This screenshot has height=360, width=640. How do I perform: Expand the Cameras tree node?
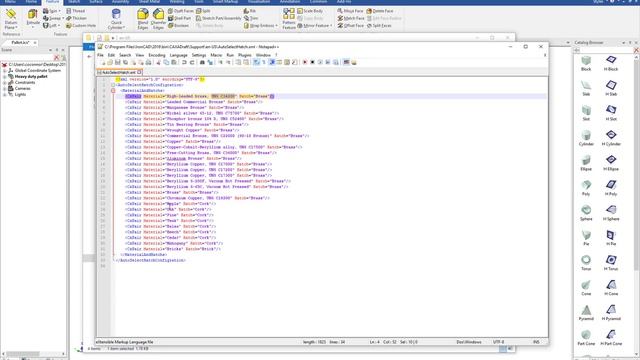pos(5,88)
